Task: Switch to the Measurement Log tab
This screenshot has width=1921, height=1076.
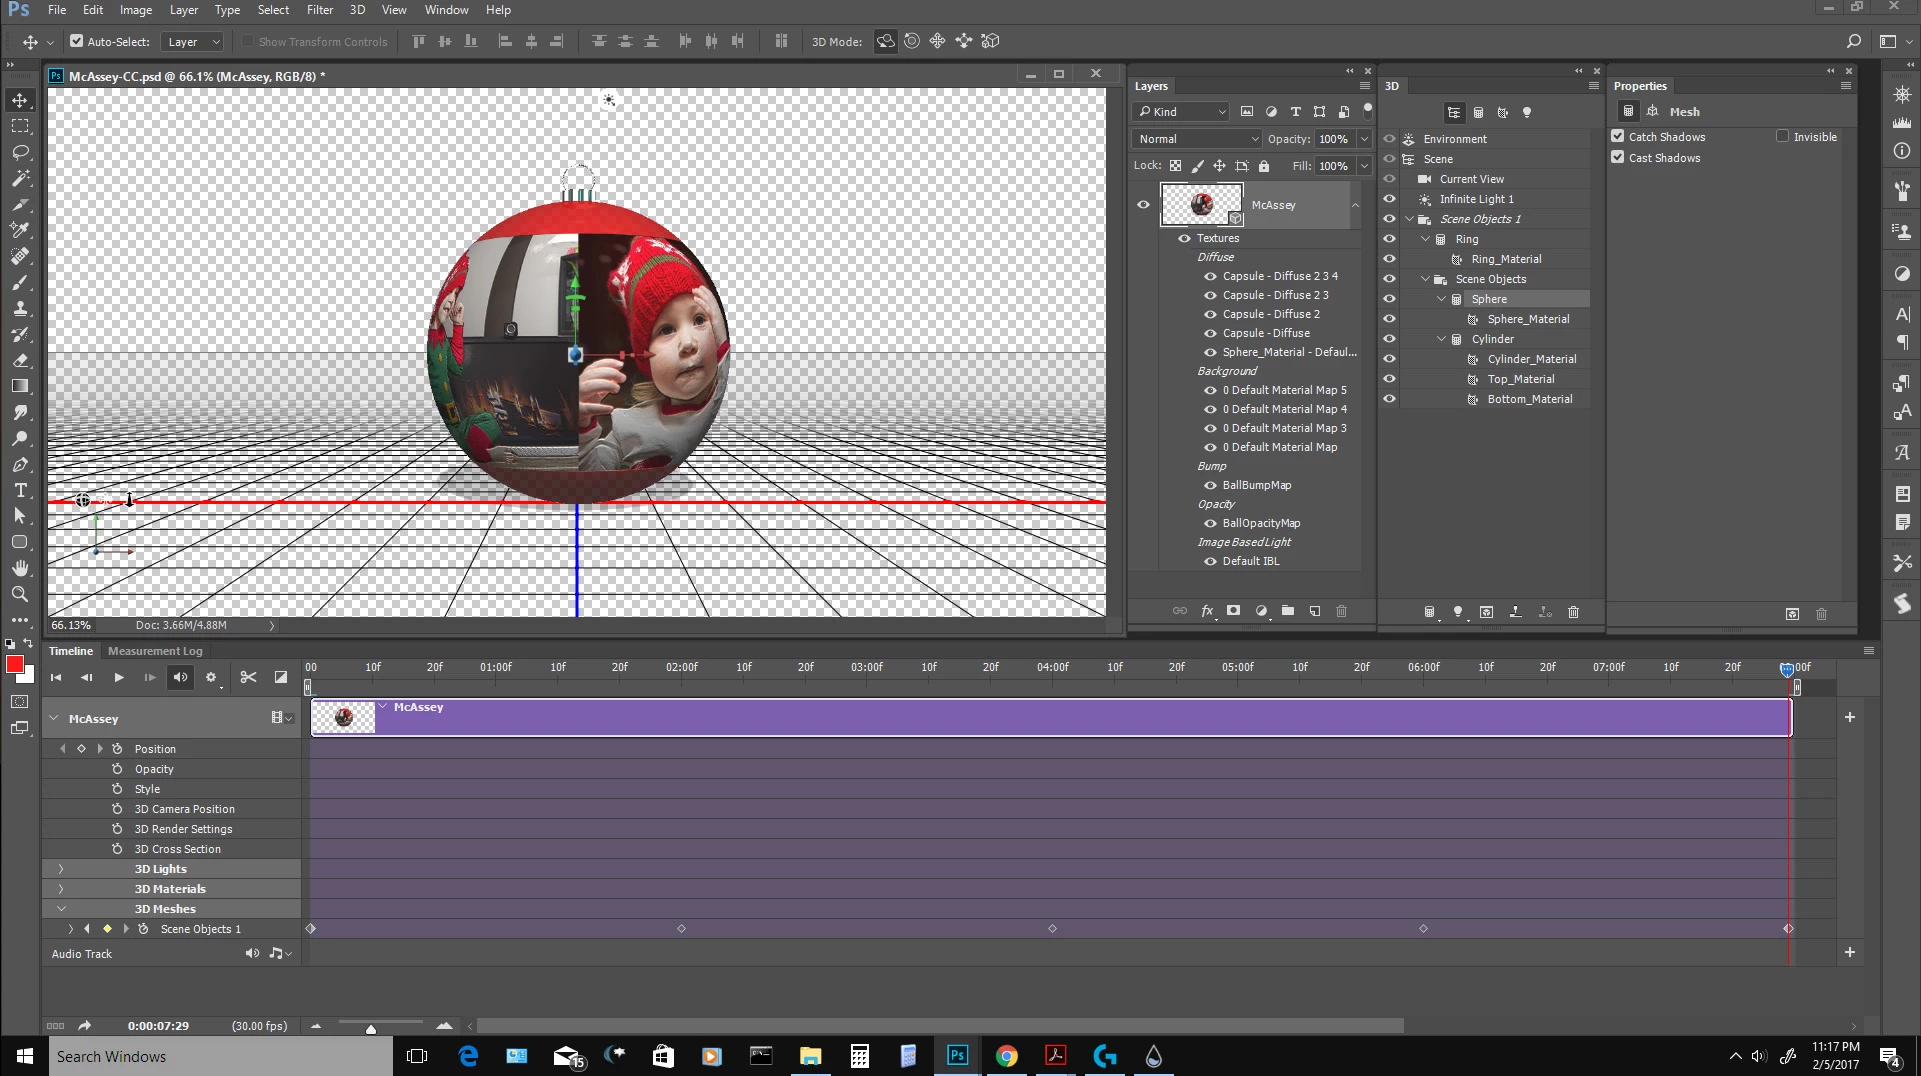Action: click(155, 651)
